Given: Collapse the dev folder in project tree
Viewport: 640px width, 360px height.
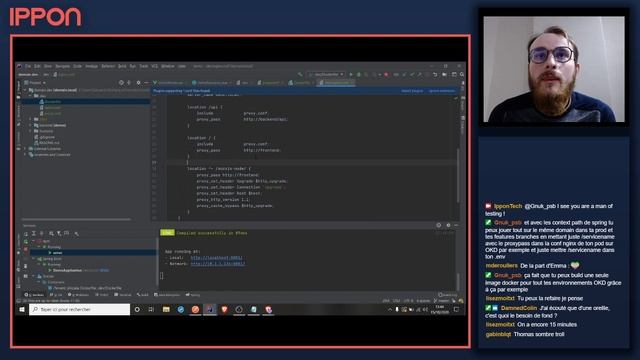Looking at the screenshot, I should pos(31,96).
